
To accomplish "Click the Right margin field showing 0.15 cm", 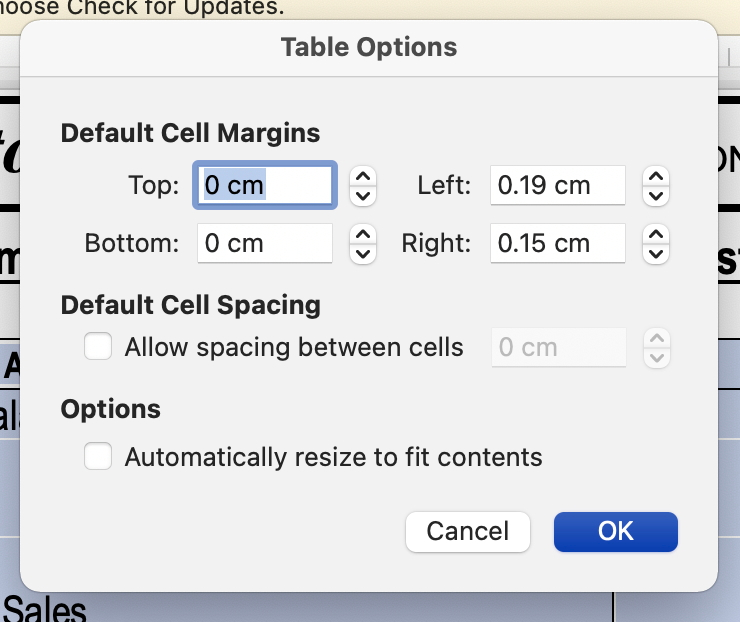I will click(x=558, y=243).
